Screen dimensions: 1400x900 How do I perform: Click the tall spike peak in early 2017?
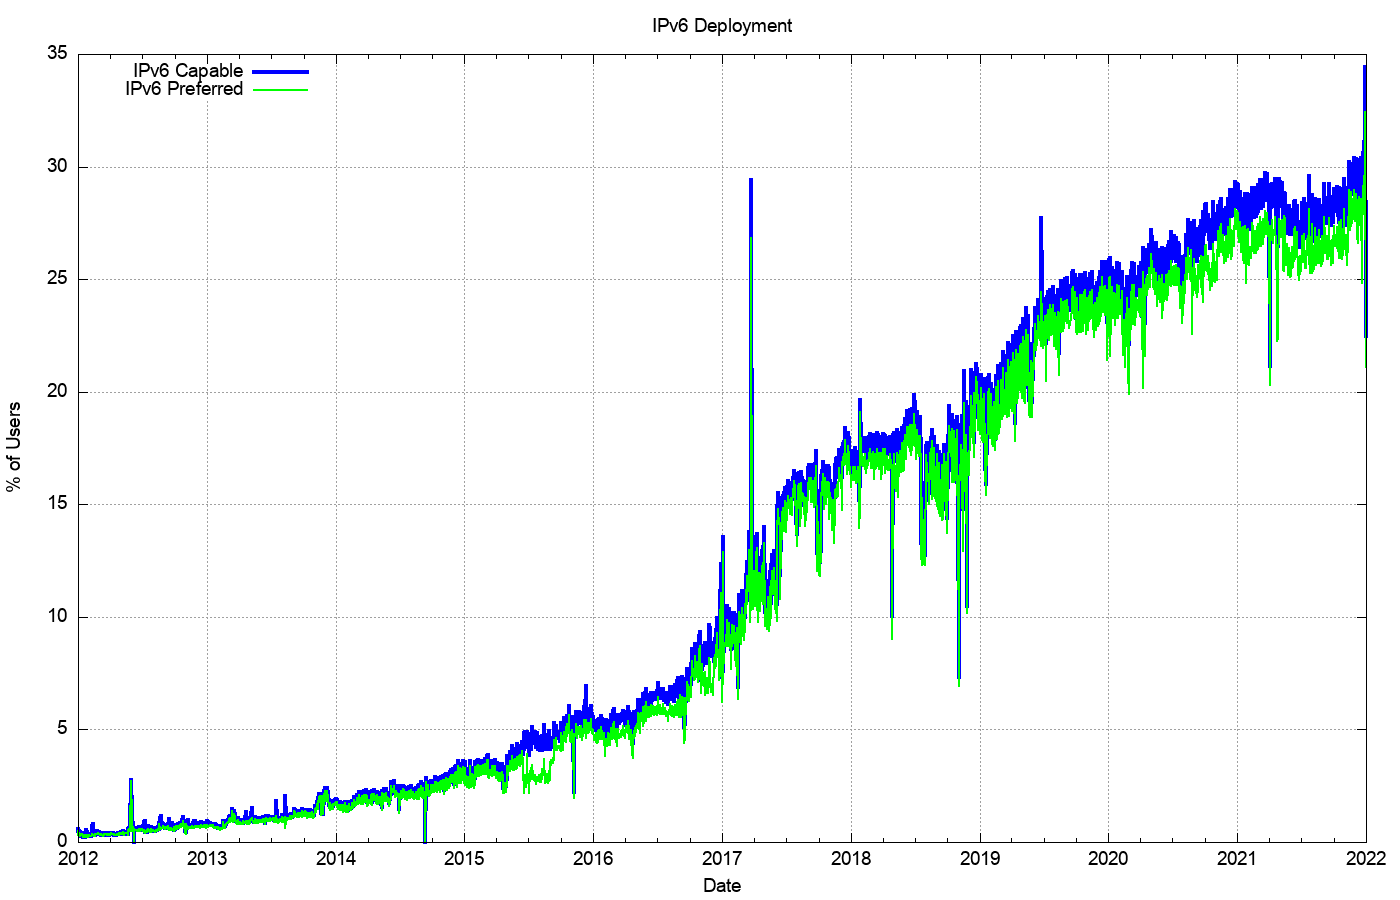(x=751, y=181)
